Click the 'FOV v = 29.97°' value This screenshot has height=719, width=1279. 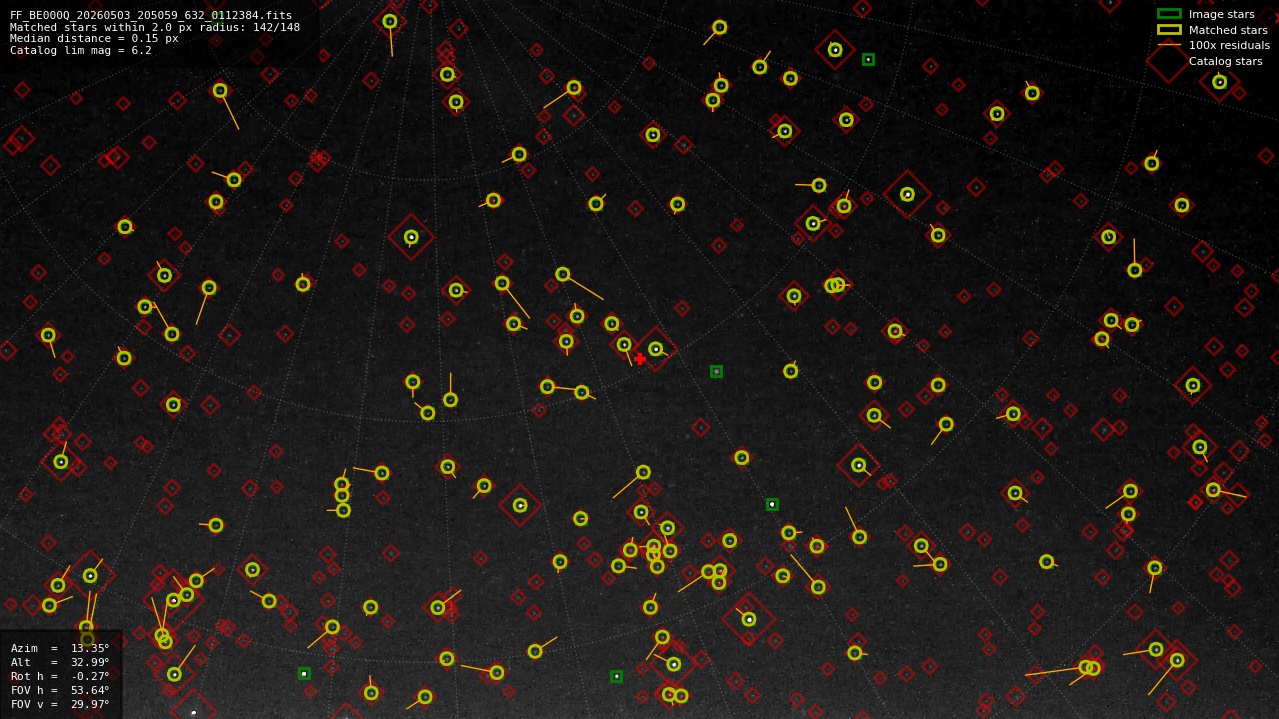pos(60,704)
